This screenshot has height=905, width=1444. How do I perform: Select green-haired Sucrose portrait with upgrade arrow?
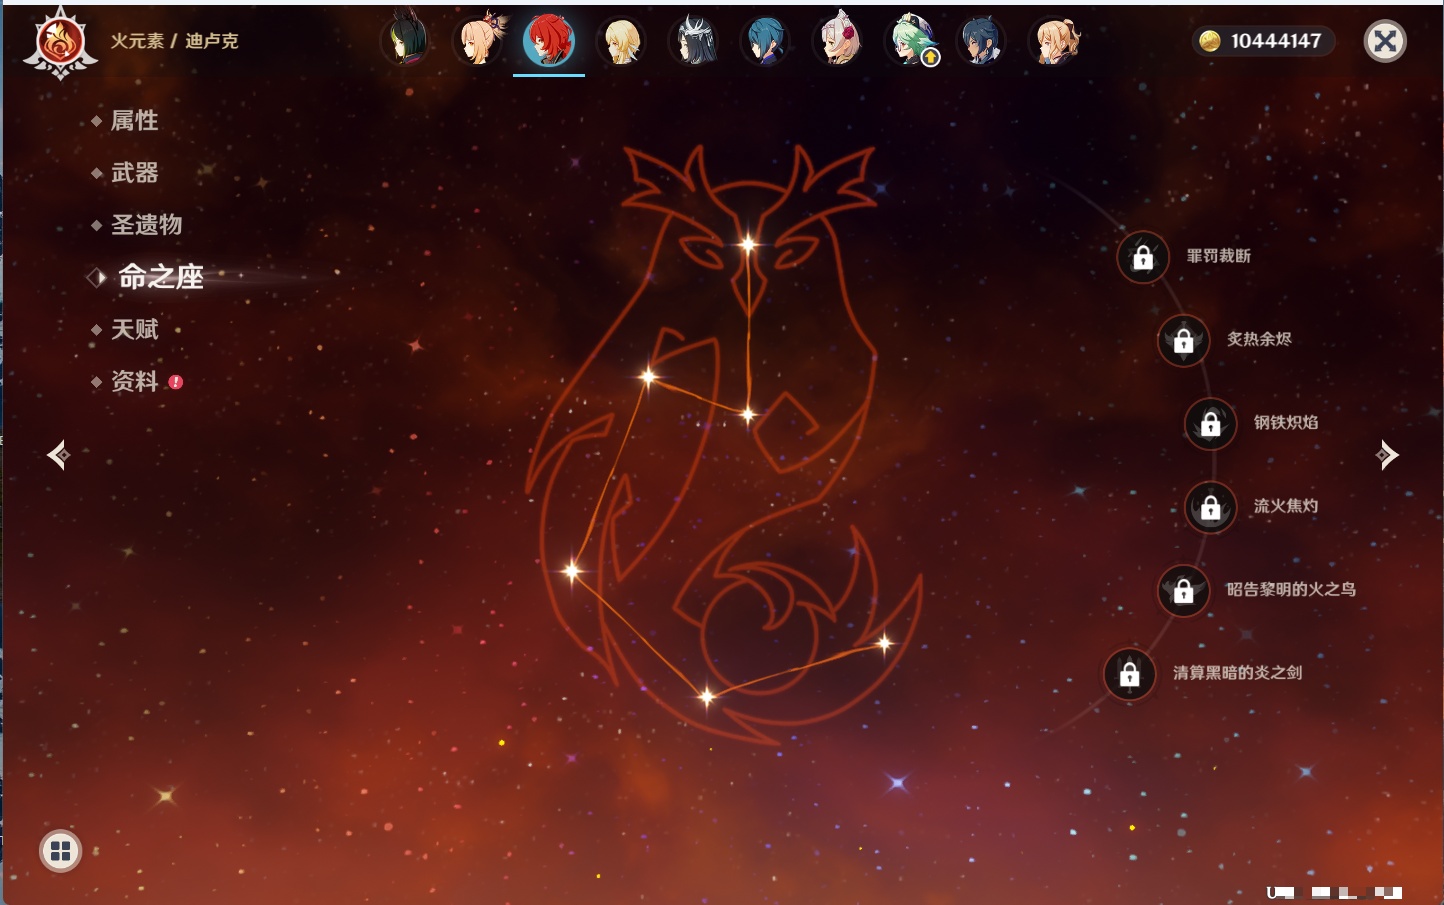click(910, 40)
